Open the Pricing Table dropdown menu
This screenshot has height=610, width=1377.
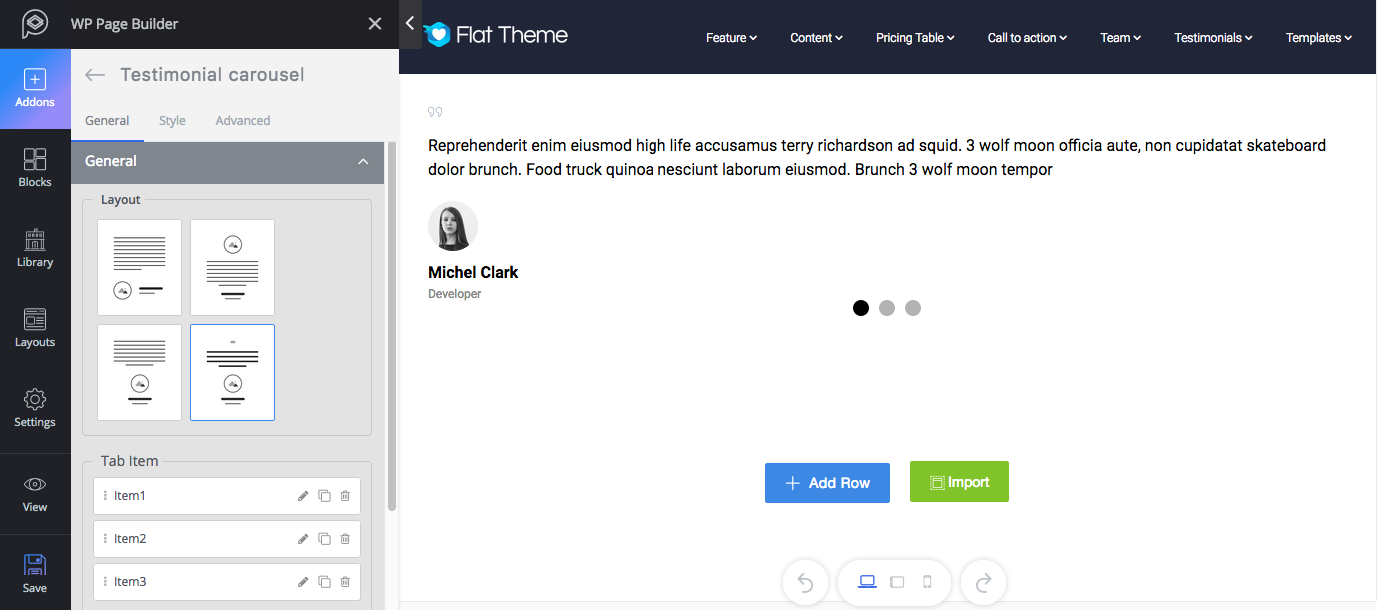pos(915,38)
